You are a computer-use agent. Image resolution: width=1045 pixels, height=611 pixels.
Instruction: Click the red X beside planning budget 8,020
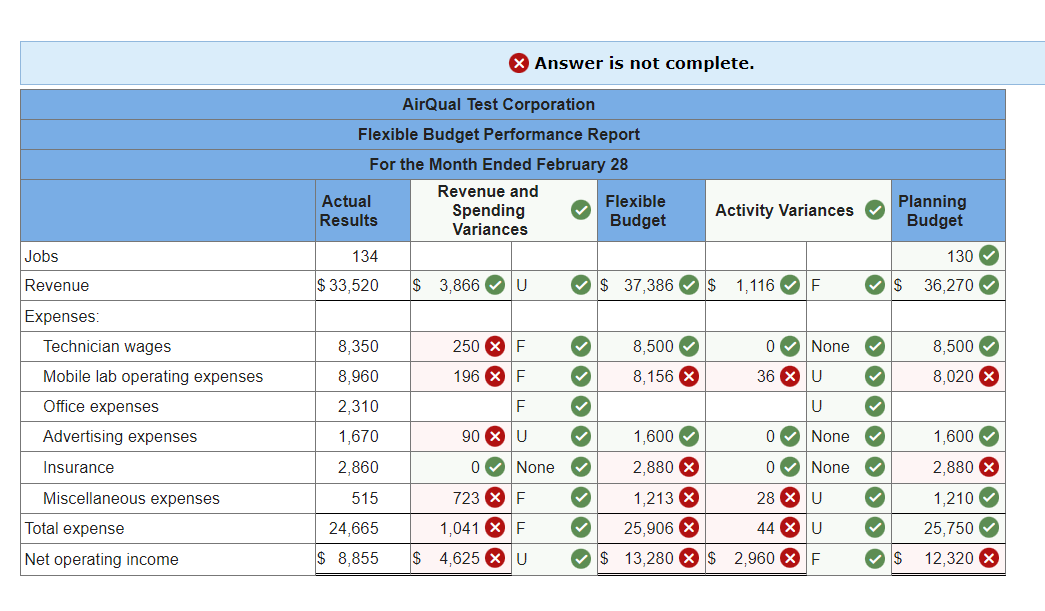pyautogui.click(x=989, y=376)
